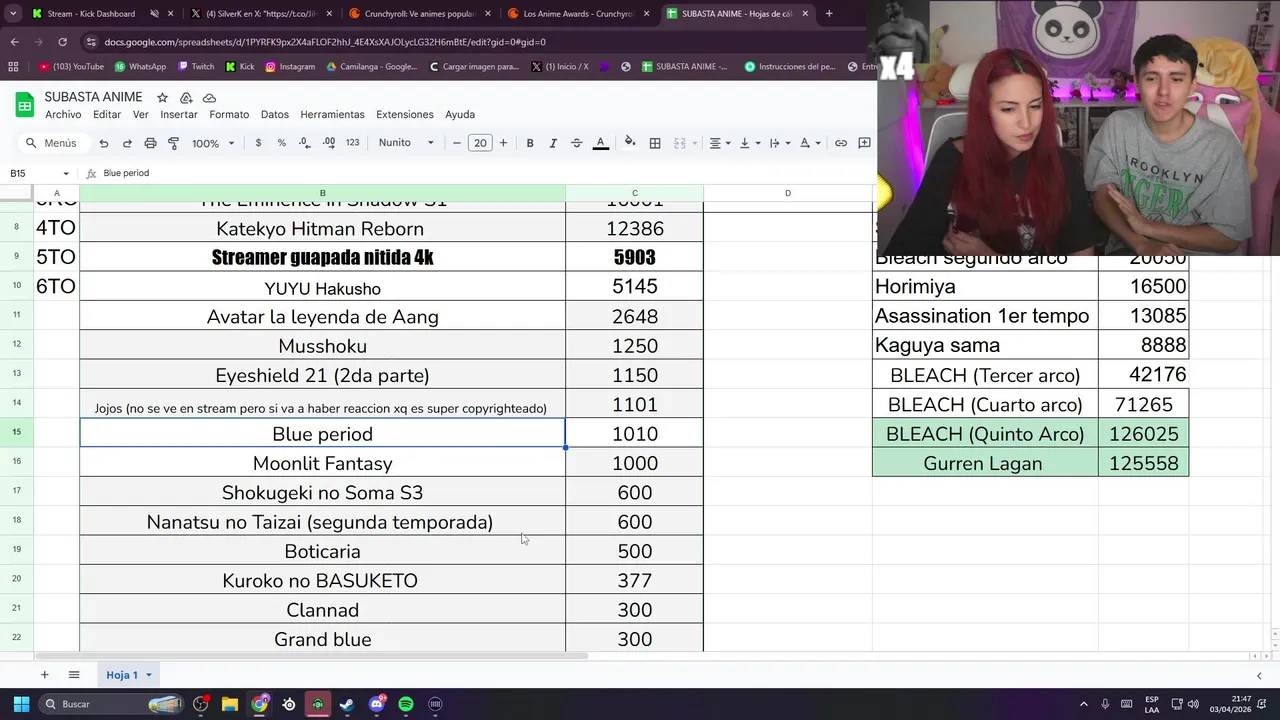Open the 123 more formats menu

352,143
